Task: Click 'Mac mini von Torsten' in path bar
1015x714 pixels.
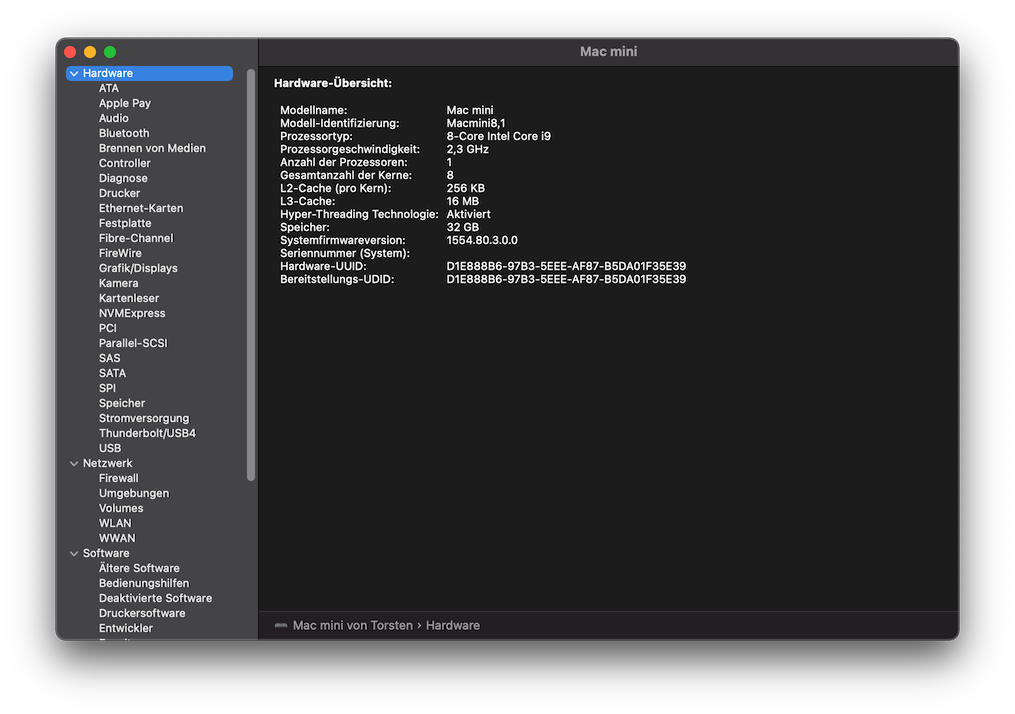Action: 352,626
